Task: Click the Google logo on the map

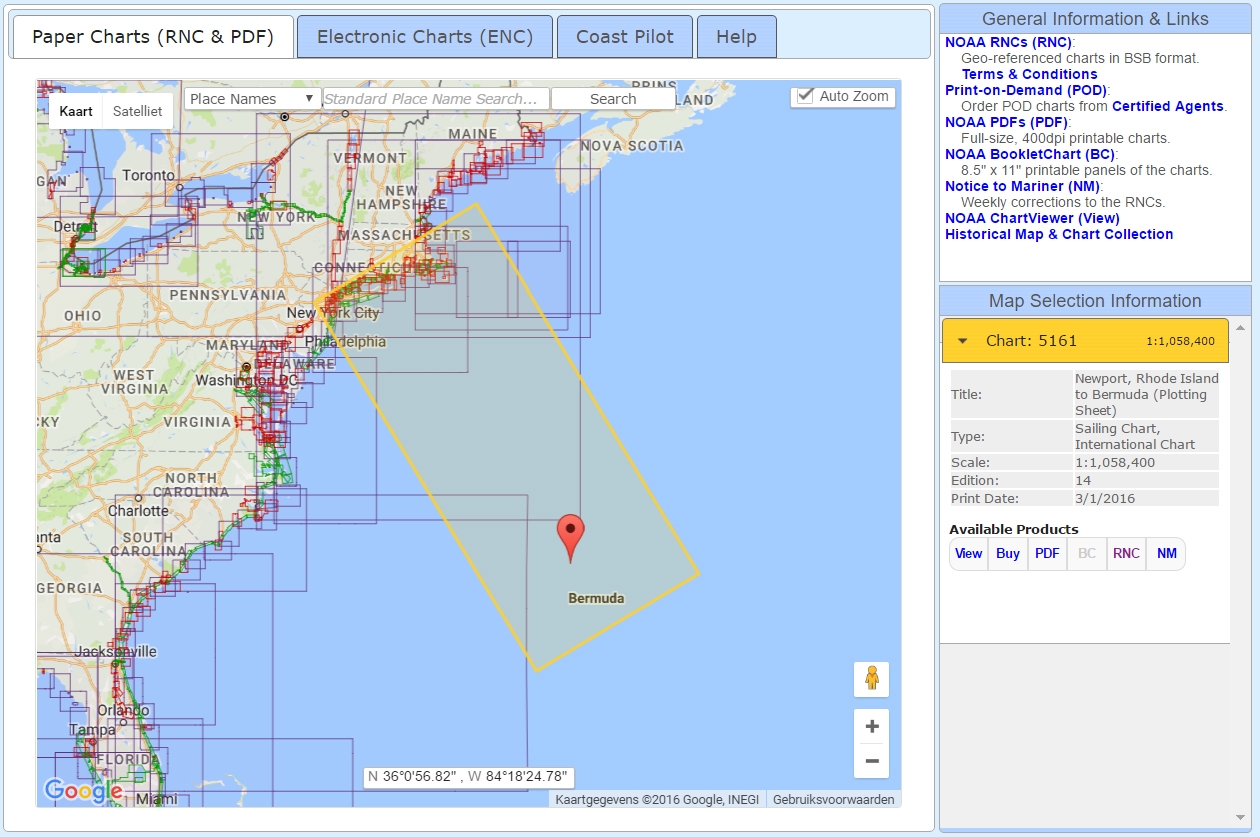Action: point(84,792)
